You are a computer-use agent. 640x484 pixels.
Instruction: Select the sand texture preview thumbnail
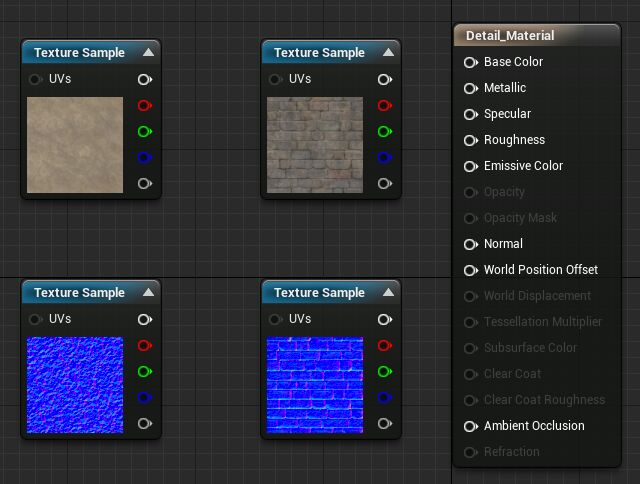pos(75,145)
